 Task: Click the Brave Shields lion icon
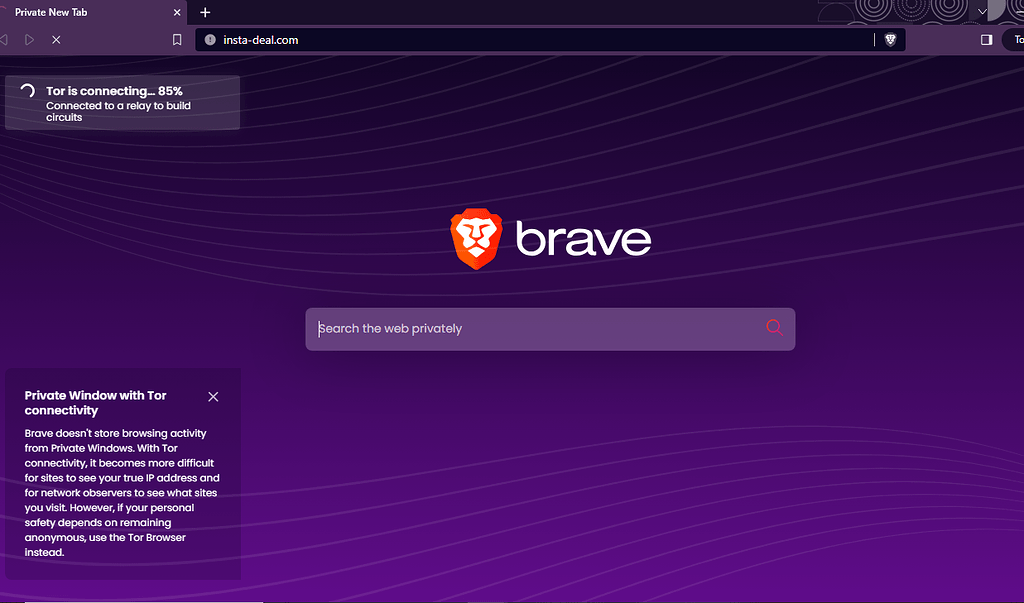[x=888, y=39]
